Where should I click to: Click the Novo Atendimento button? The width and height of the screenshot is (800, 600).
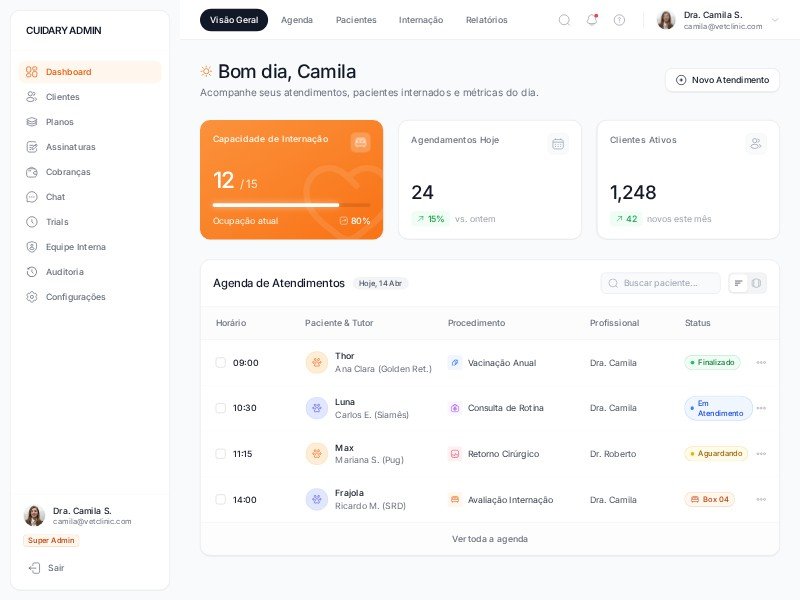[722, 80]
